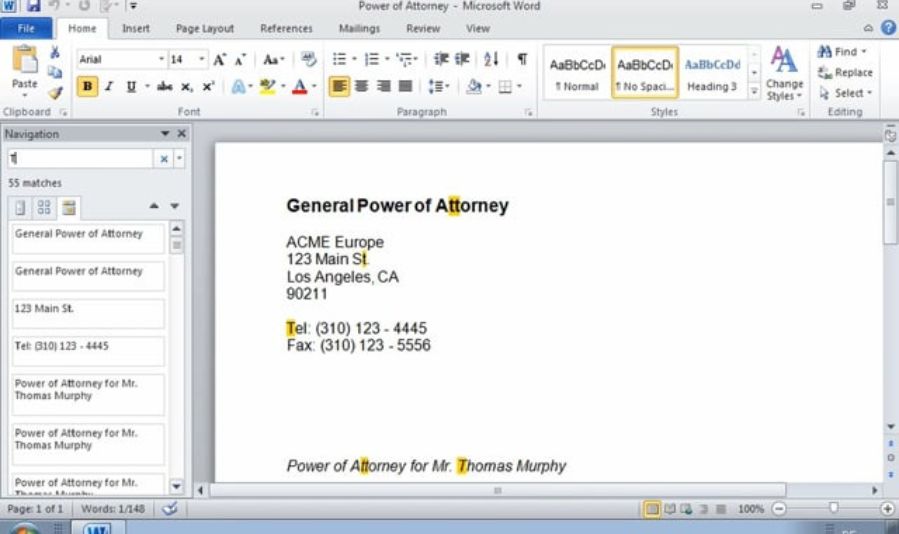Open Find dropdown arrow

(x=863, y=52)
